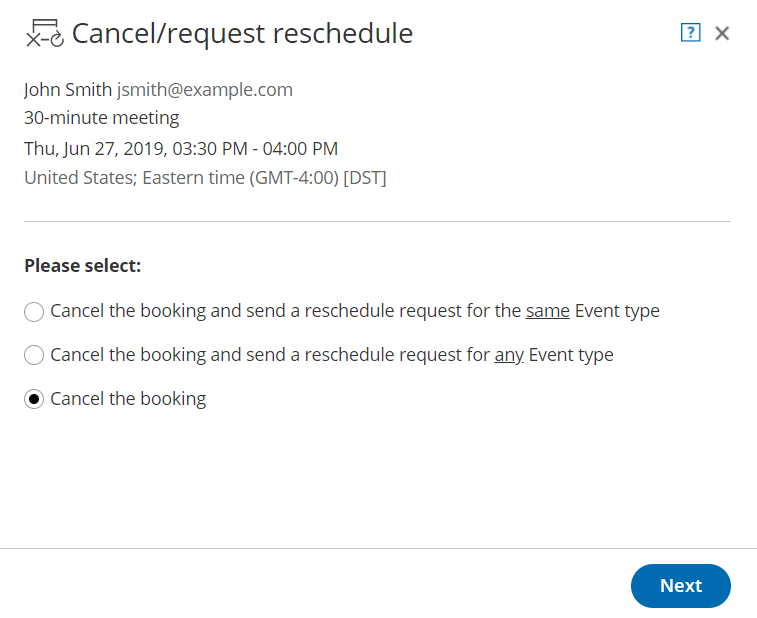Click the '30-minute meeting' event name
This screenshot has width=757, height=618.
tap(102, 118)
